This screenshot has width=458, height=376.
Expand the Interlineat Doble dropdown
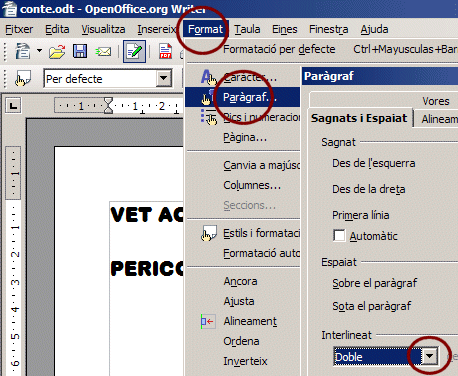pos(430,356)
